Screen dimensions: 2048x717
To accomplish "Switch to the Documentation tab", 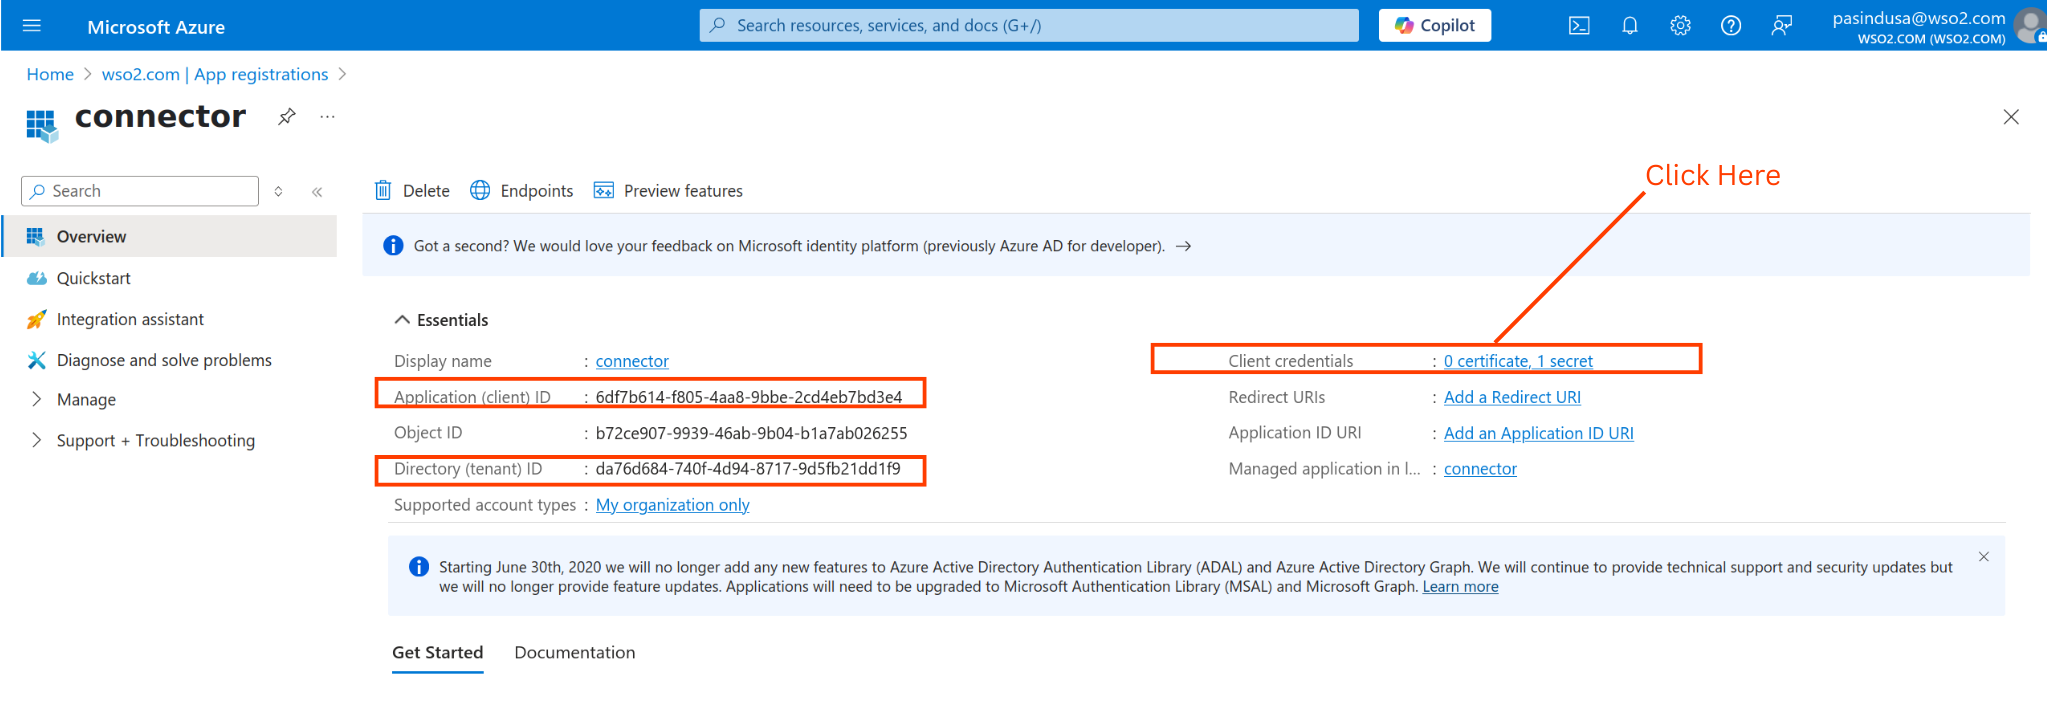I will [575, 653].
